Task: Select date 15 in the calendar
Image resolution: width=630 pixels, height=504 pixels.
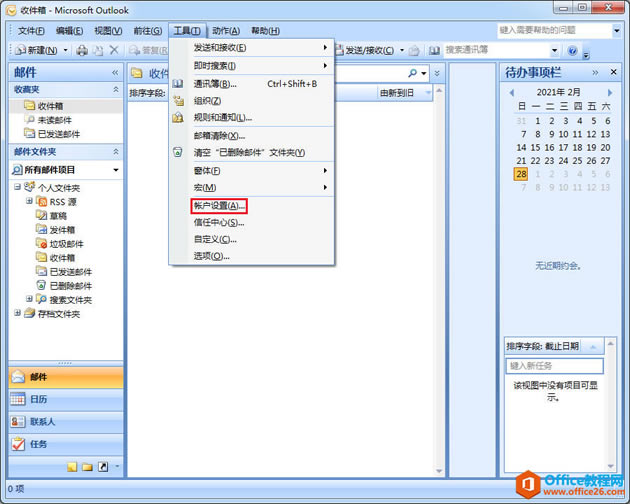Action: pyautogui.click(x=535, y=148)
